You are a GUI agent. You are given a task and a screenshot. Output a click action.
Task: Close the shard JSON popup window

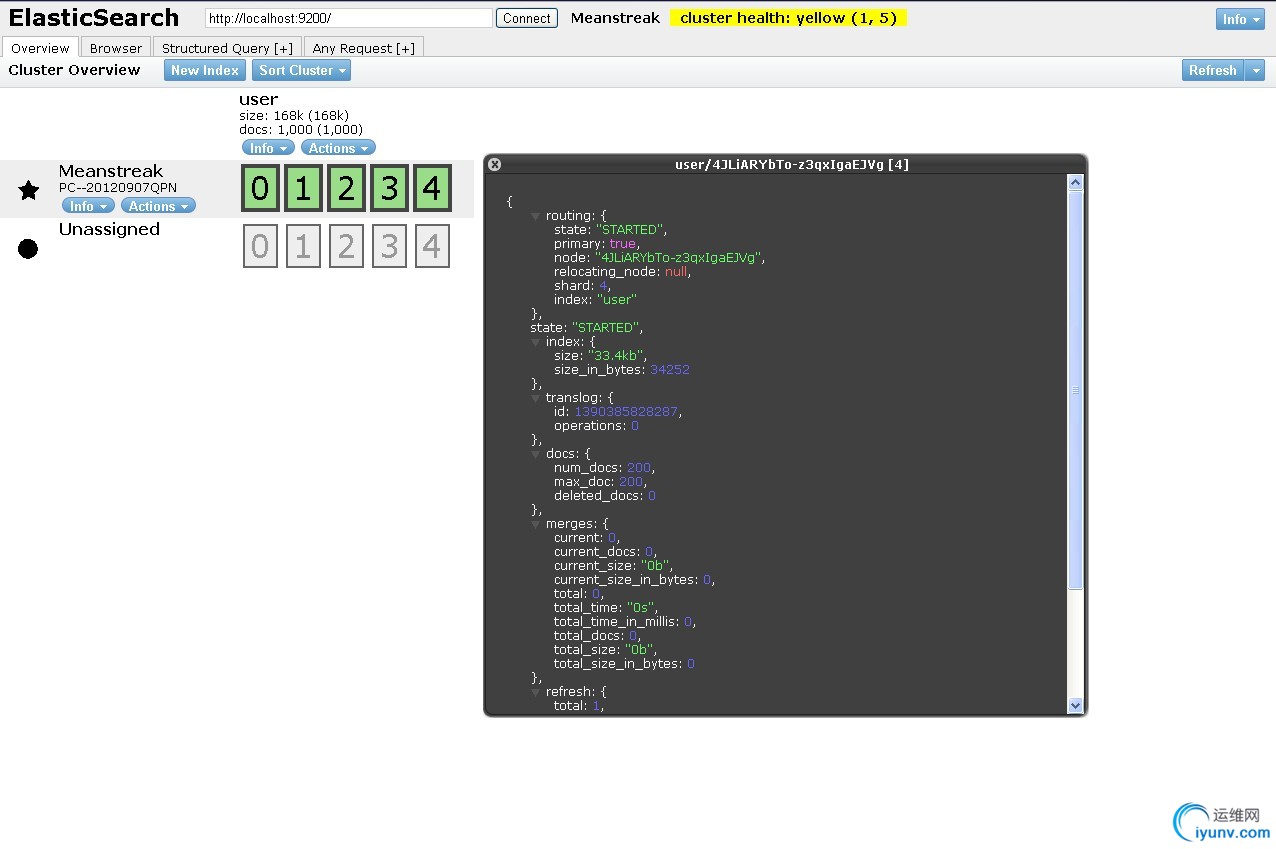pos(494,165)
